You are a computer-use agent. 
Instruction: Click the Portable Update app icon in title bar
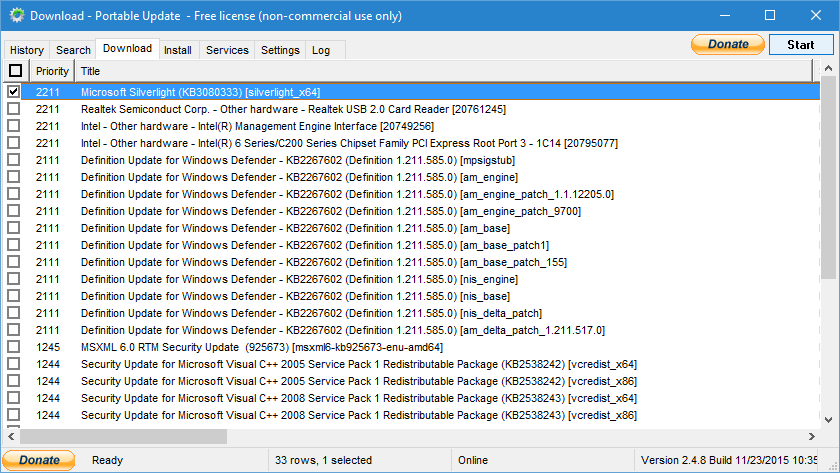pos(15,16)
